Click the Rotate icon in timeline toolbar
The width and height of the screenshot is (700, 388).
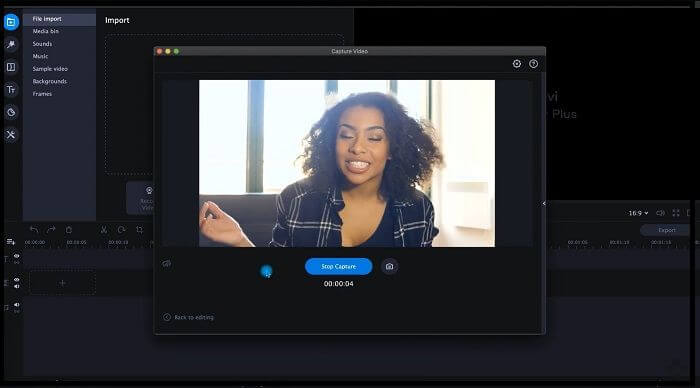(x=121, y=229)
